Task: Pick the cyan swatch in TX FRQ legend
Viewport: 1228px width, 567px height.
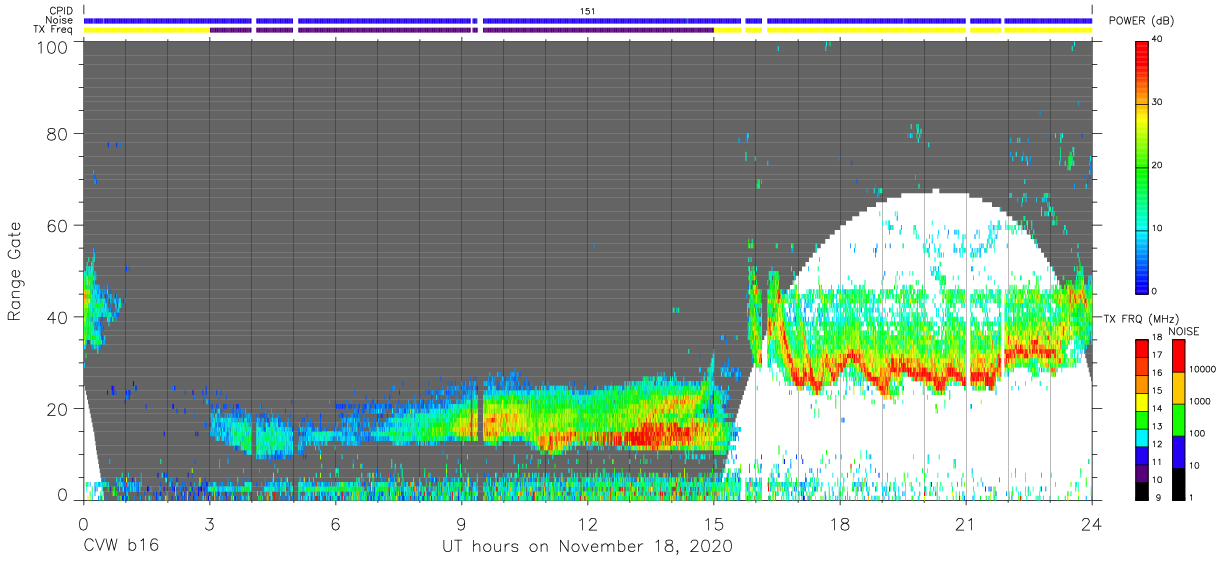Action: [1141, 437]
